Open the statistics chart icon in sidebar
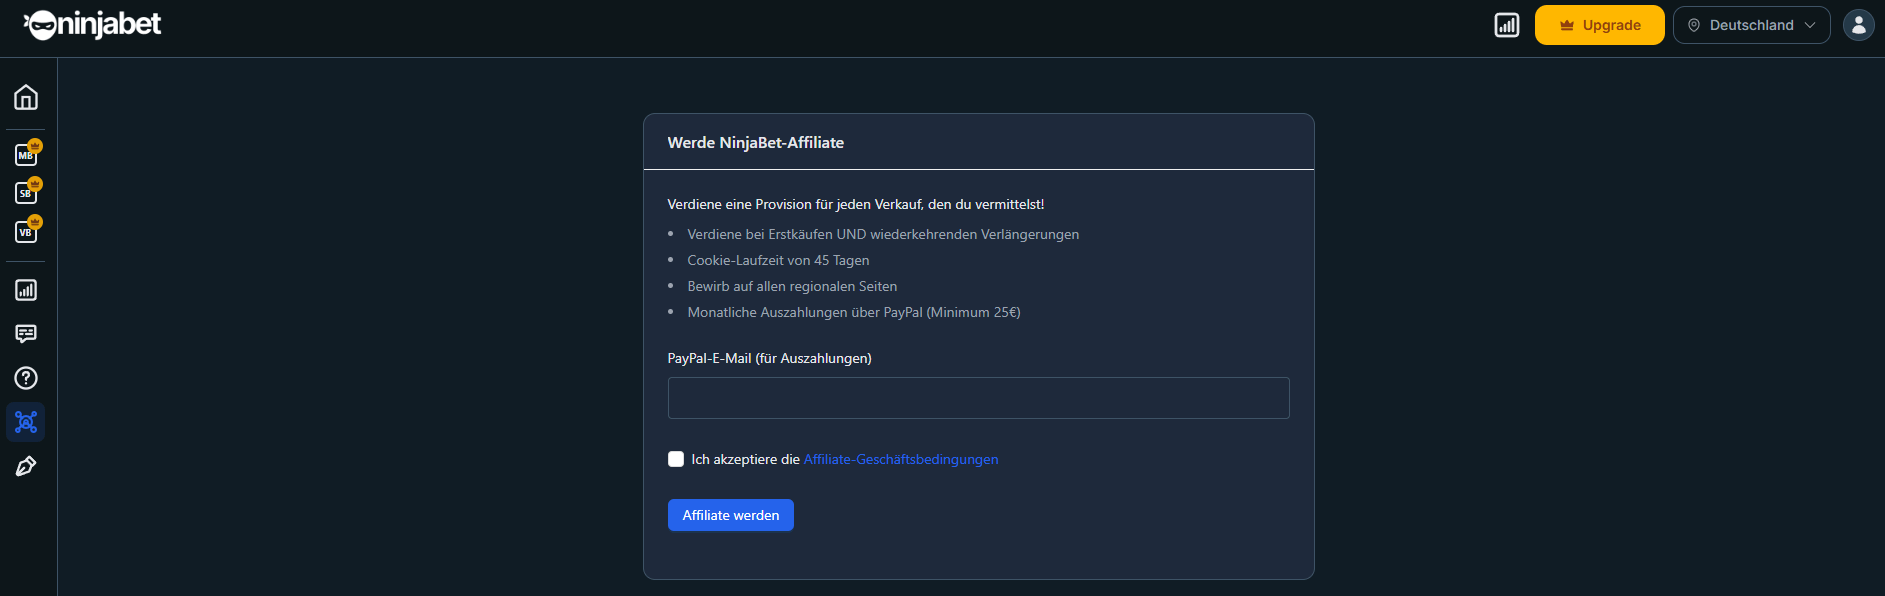 coord(26,290)
